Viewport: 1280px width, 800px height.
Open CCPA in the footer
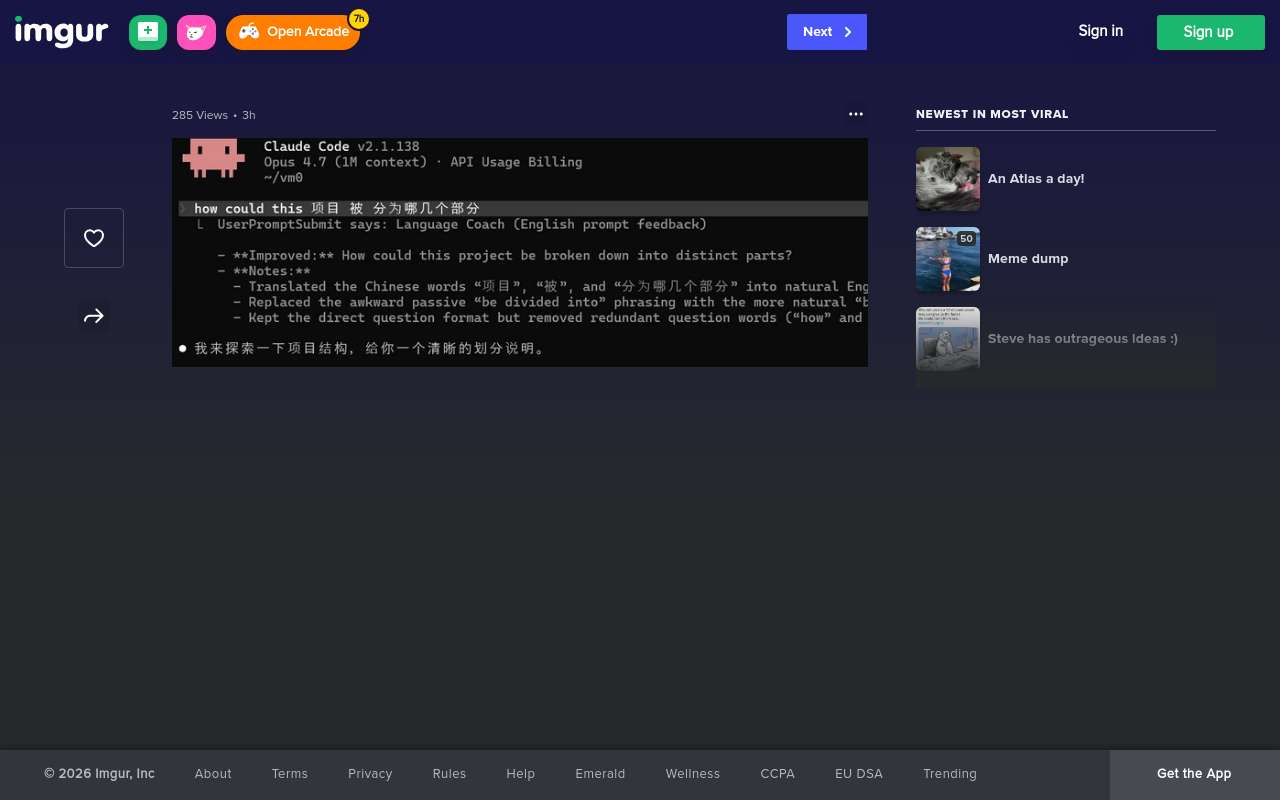[777, 774]
